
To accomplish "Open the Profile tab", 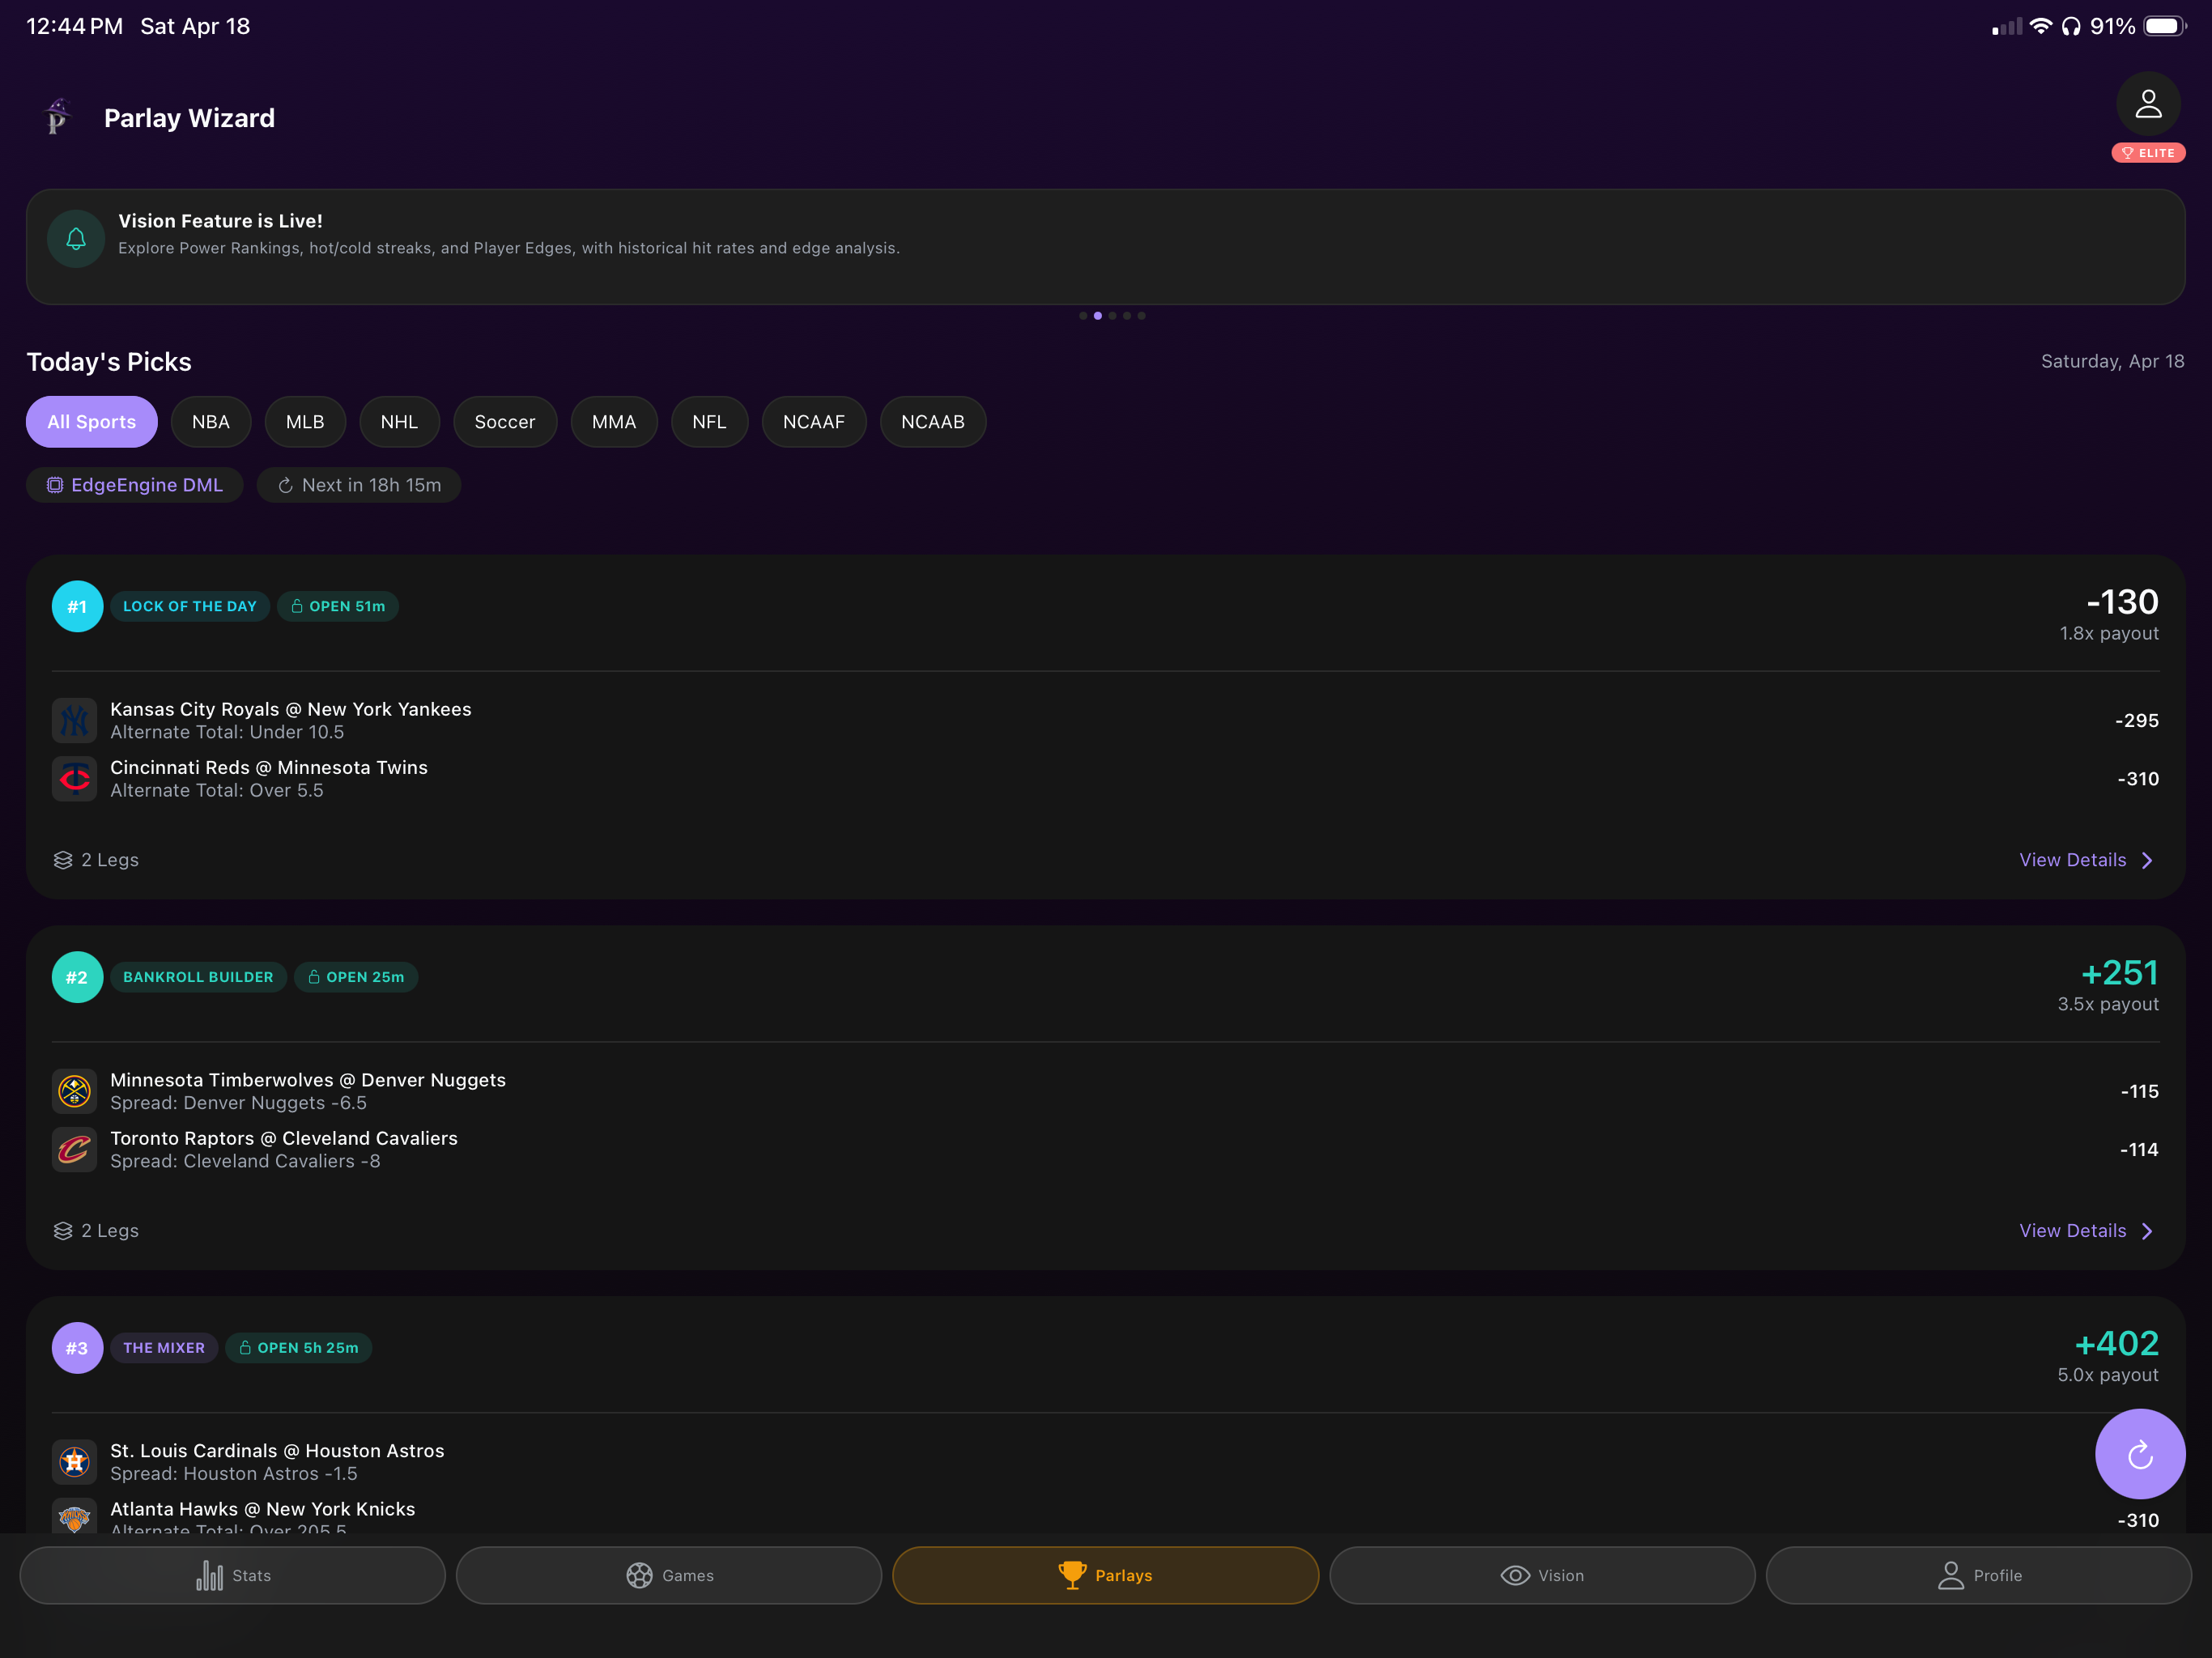I will 1979,1576.
